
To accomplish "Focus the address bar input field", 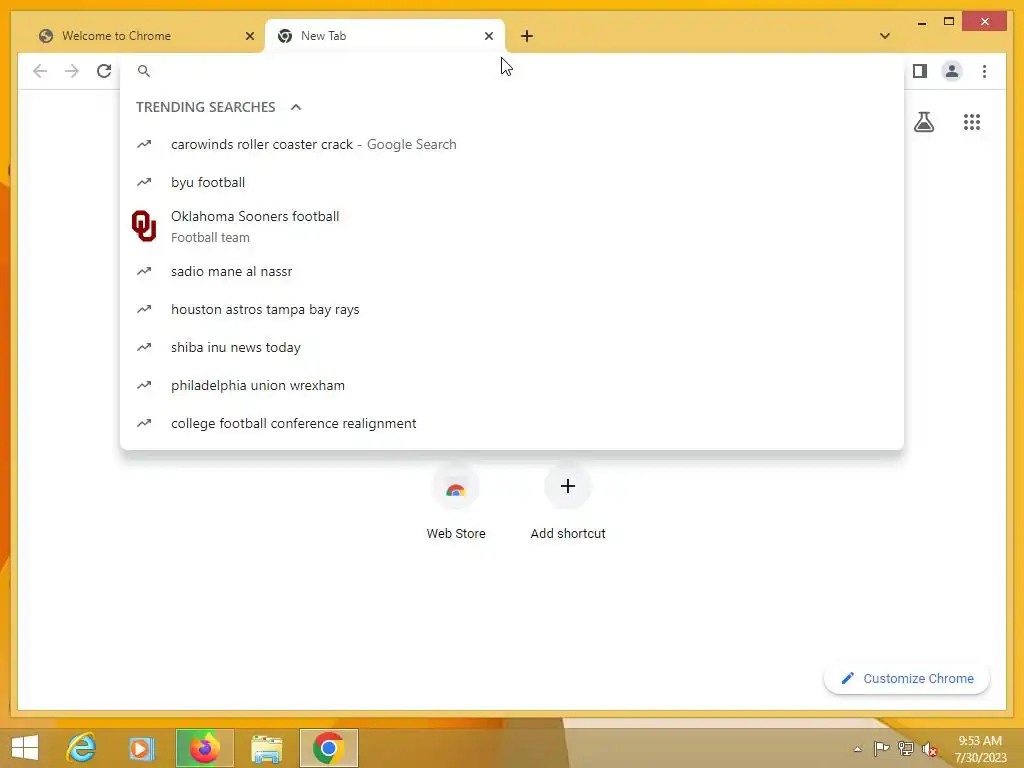I will pos(512,71).
